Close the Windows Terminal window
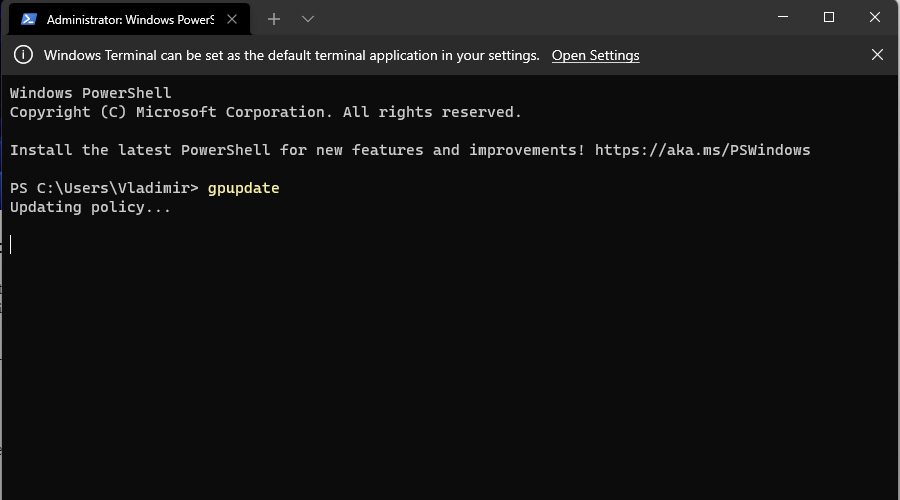Viewport: 900px width, 500px height. coord(874,17)
